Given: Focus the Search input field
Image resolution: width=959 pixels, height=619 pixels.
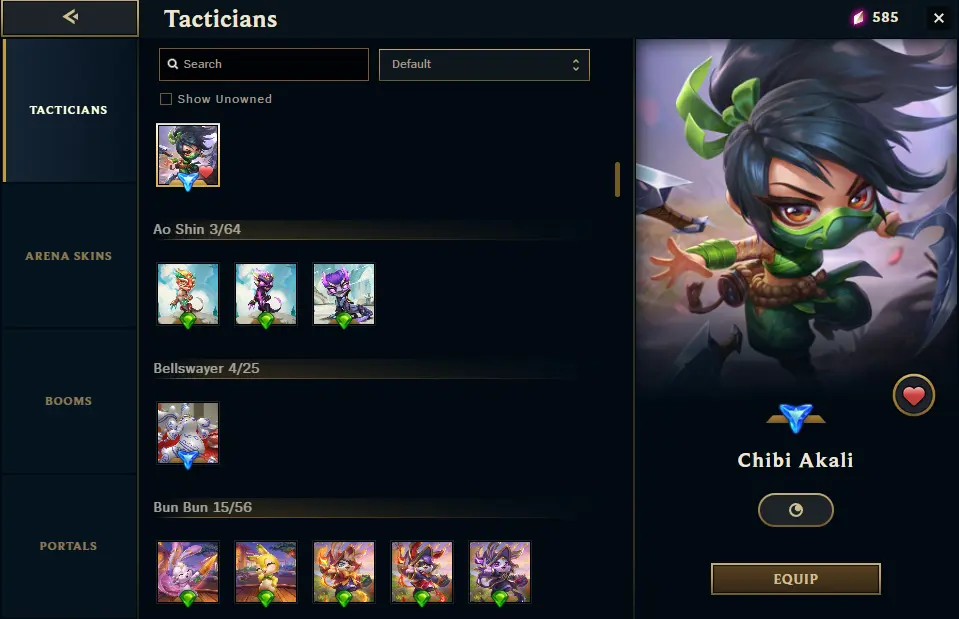Looking at the screenshot, I should (x=264, y=64).
